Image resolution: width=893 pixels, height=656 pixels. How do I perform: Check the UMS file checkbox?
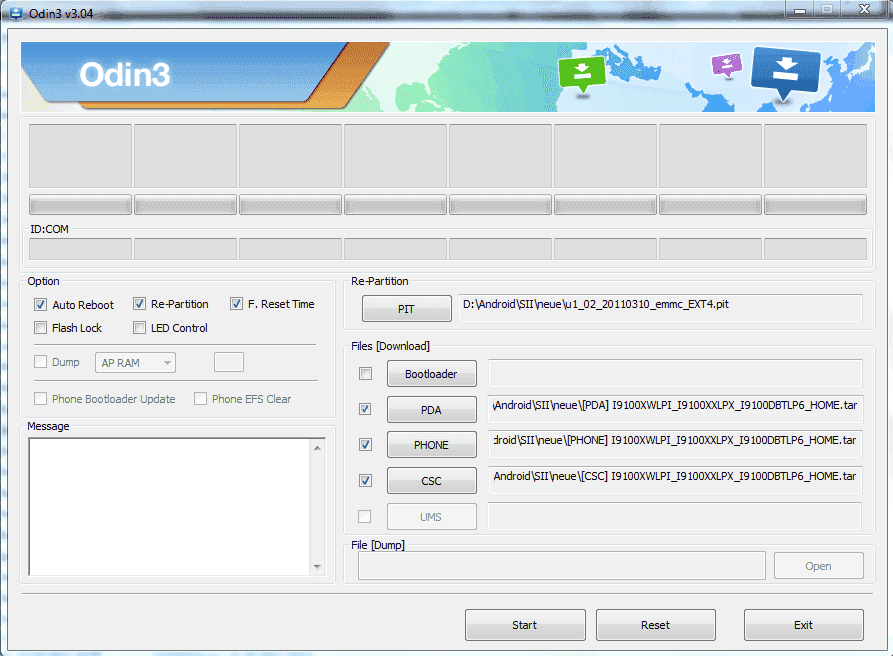(364, 516)
